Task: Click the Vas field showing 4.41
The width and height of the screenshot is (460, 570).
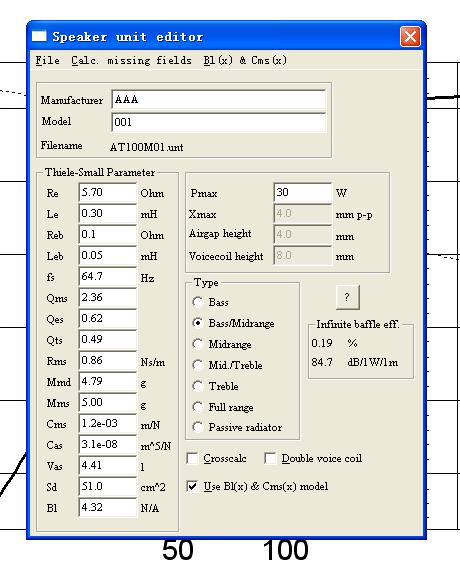Action: [108, 466]
